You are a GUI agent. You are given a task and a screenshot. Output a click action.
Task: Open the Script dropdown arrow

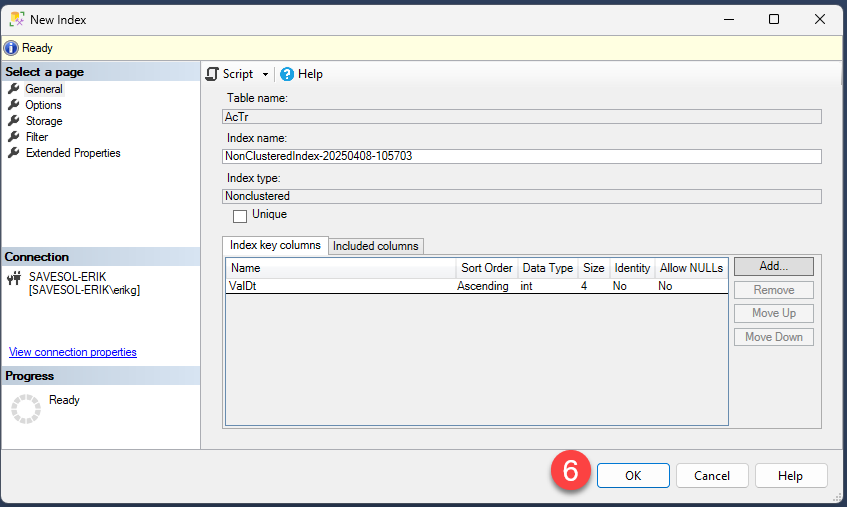[265, 74]
